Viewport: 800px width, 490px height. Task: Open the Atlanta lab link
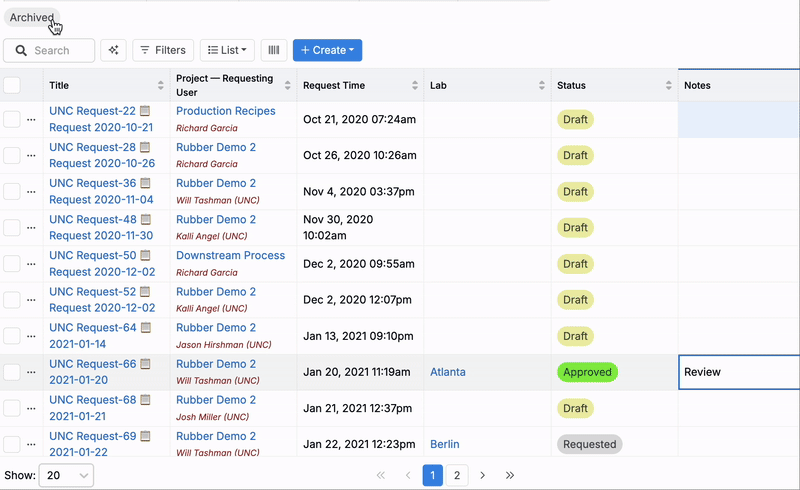tap(447, 372)
